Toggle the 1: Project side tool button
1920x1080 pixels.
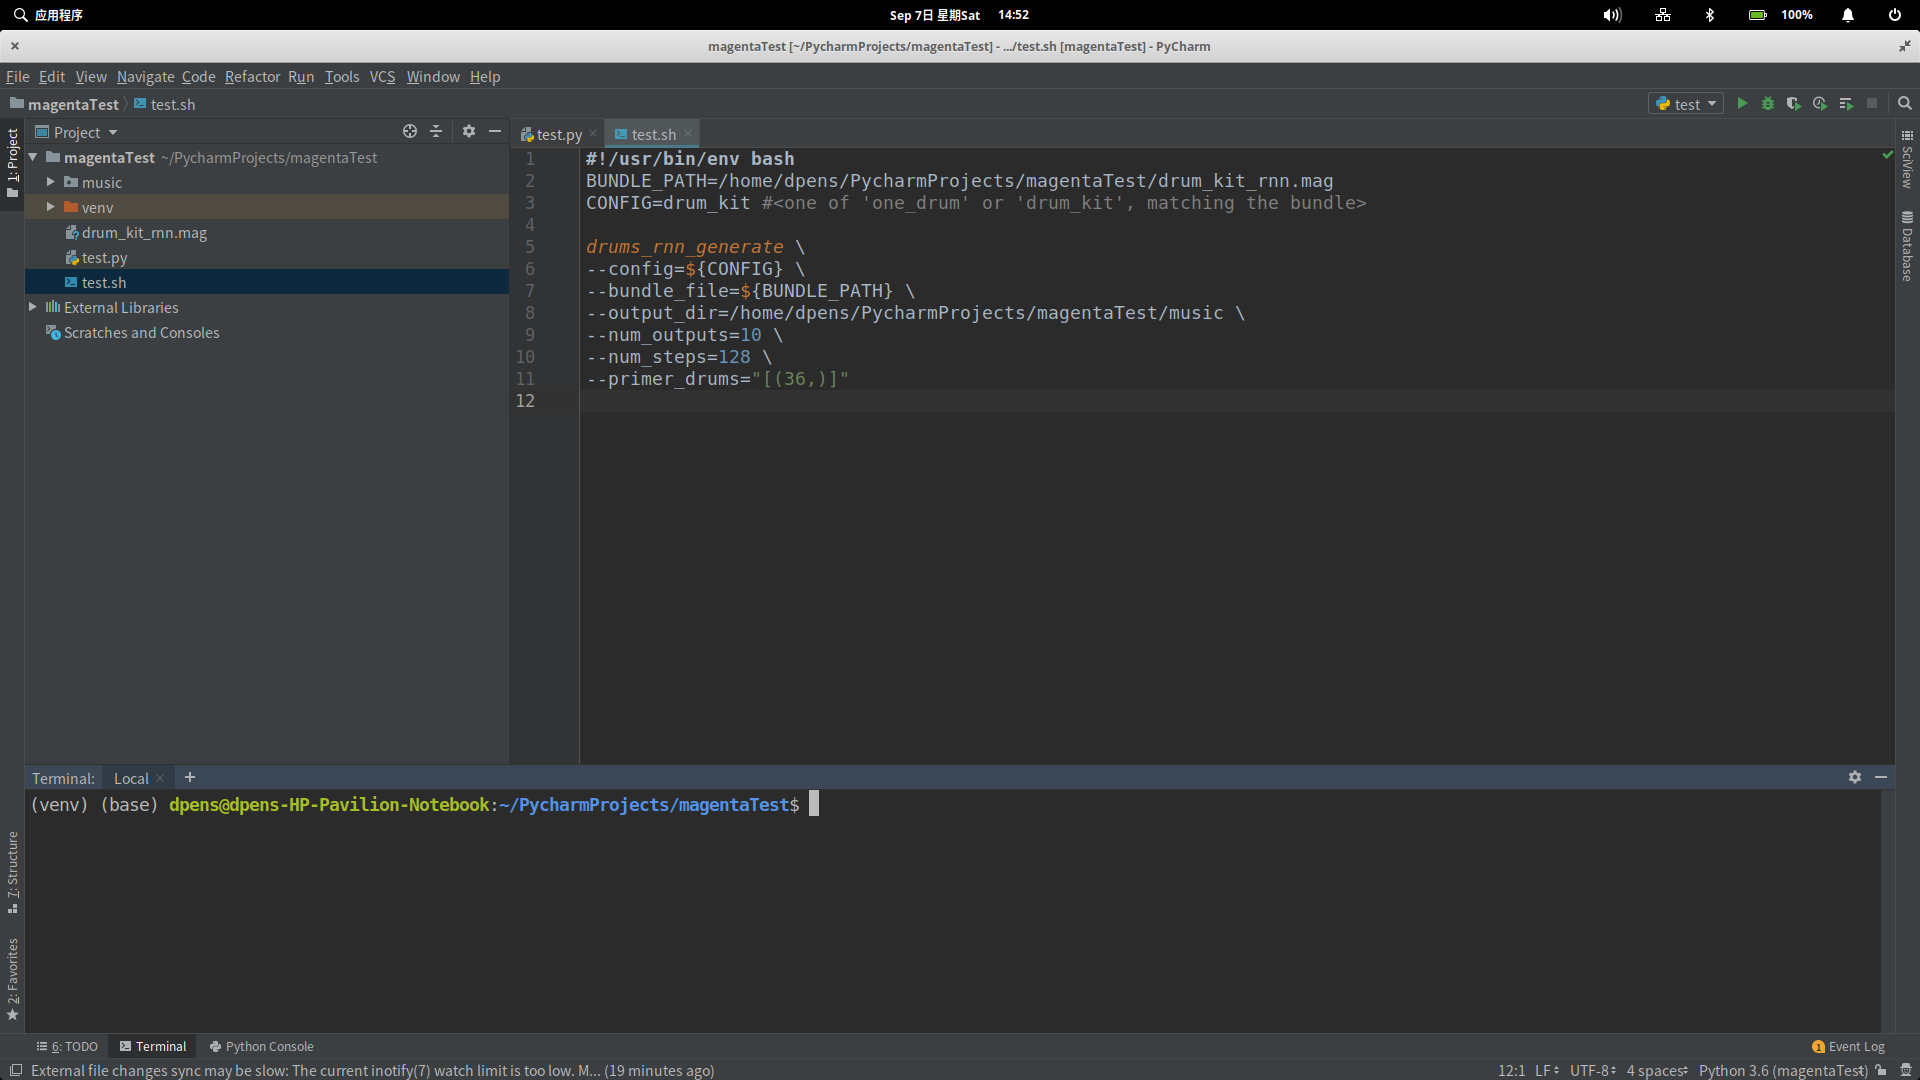(12, 162)
